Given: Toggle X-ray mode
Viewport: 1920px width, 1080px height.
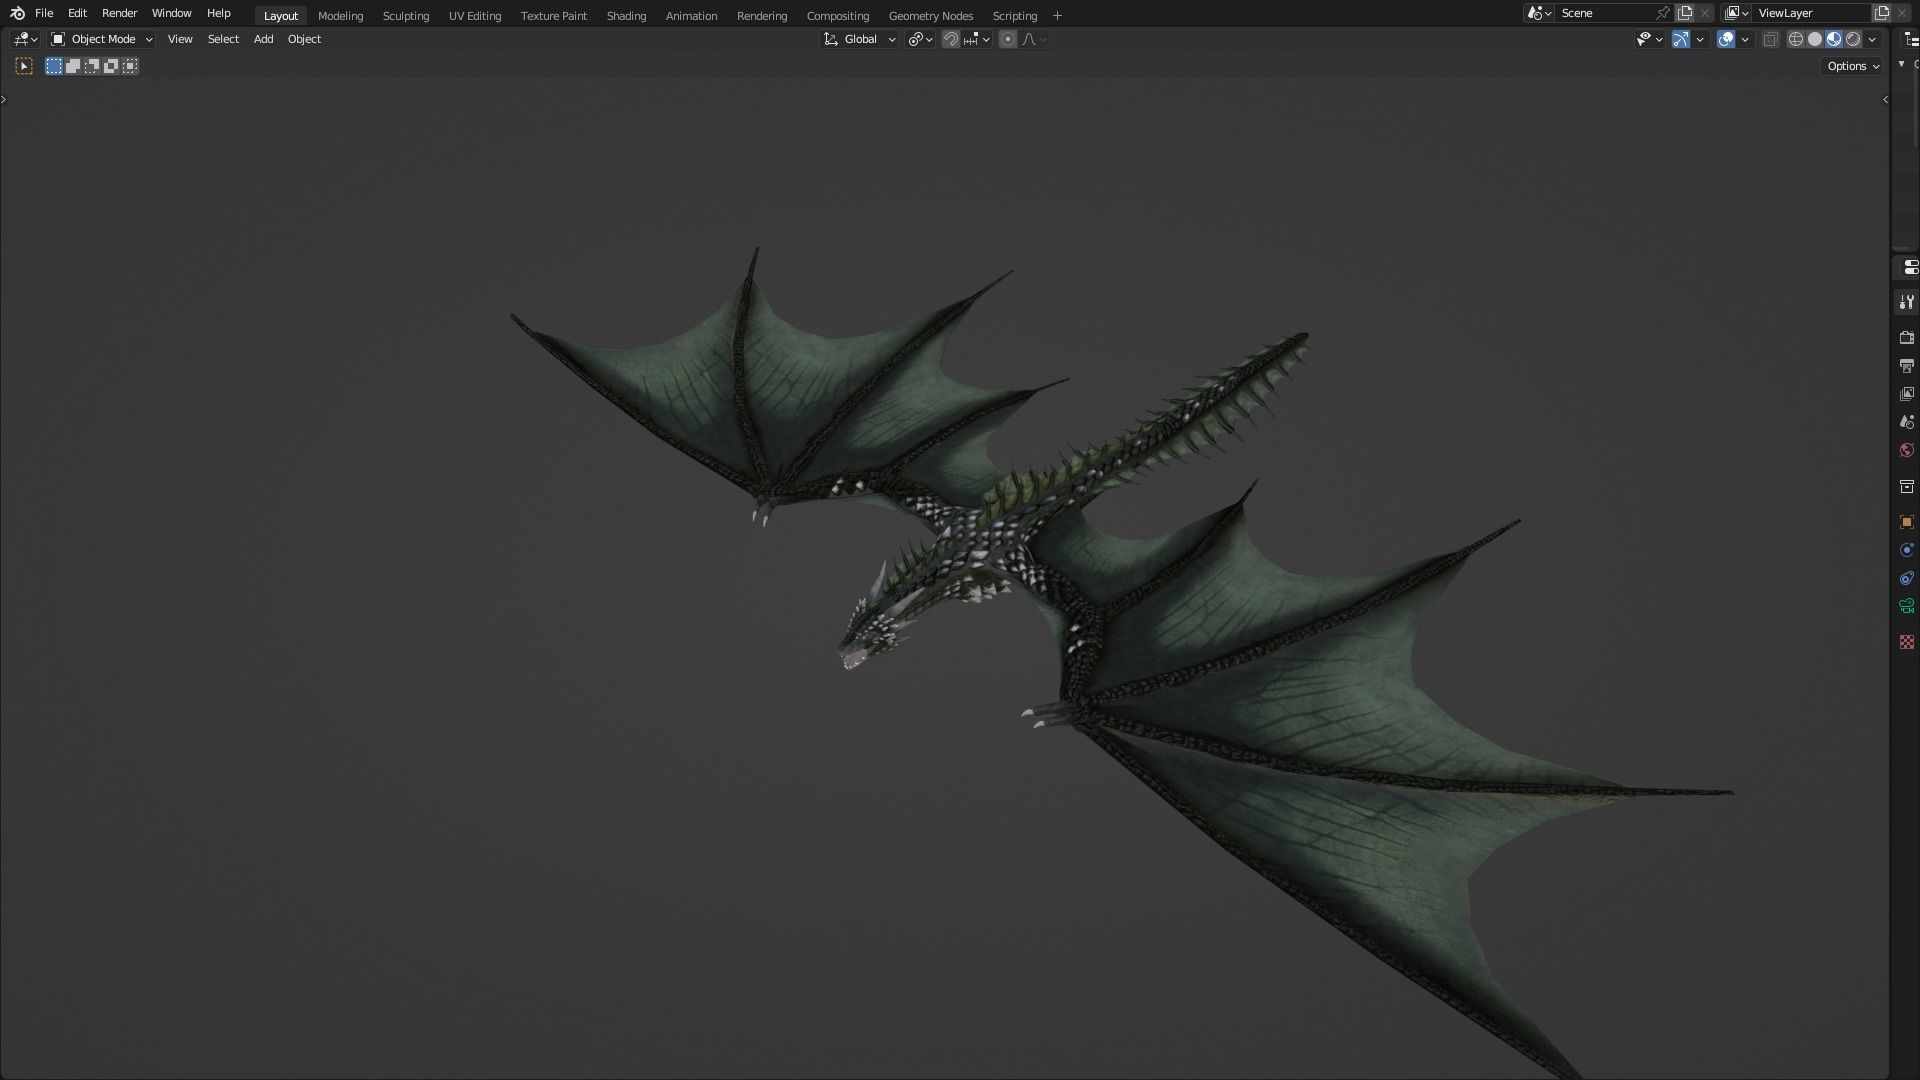Looking at the screenshot, I should (1771, 39).
